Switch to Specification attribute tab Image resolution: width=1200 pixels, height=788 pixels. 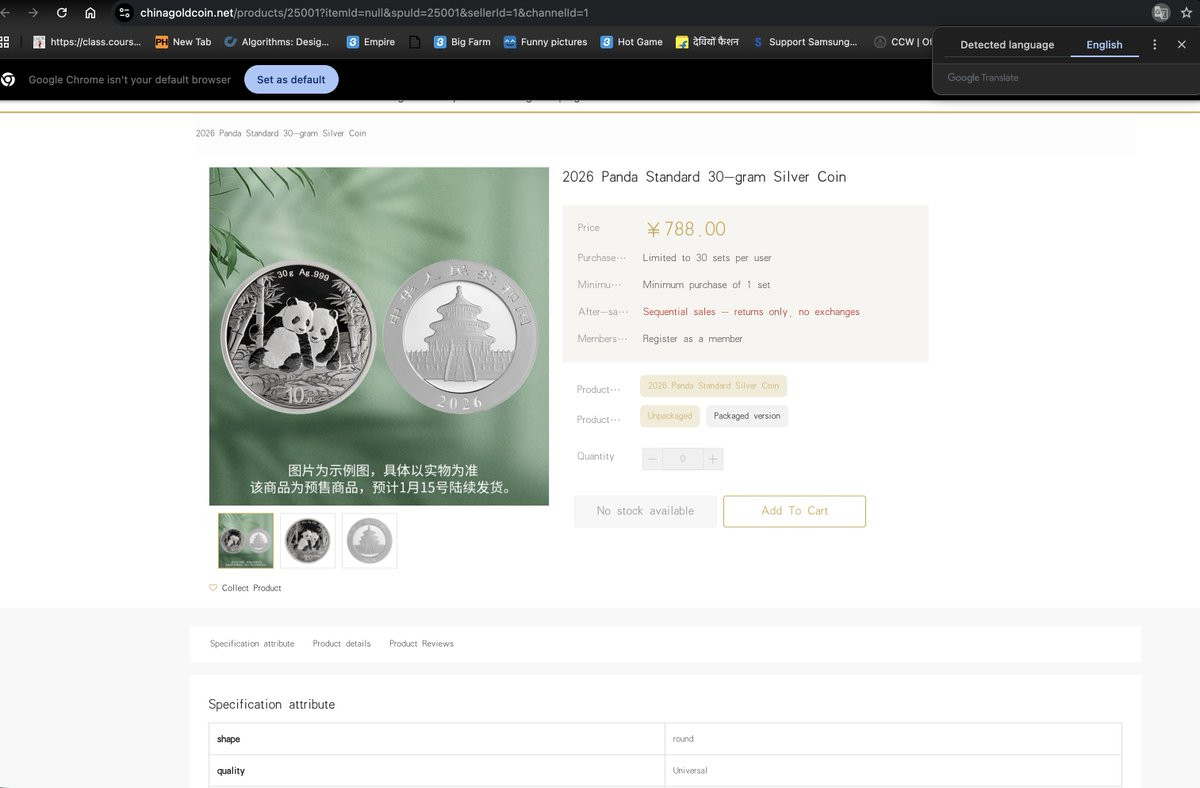[252, 644]
